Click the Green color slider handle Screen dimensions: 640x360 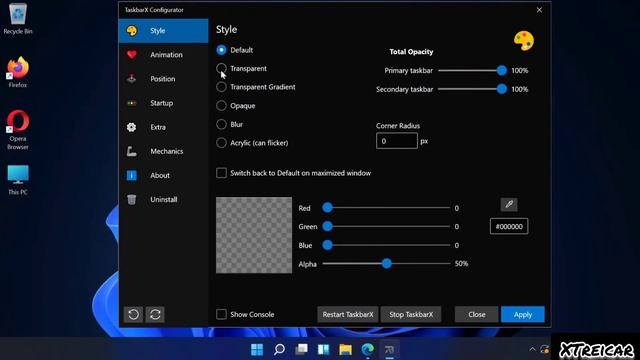tap(327, 226)
